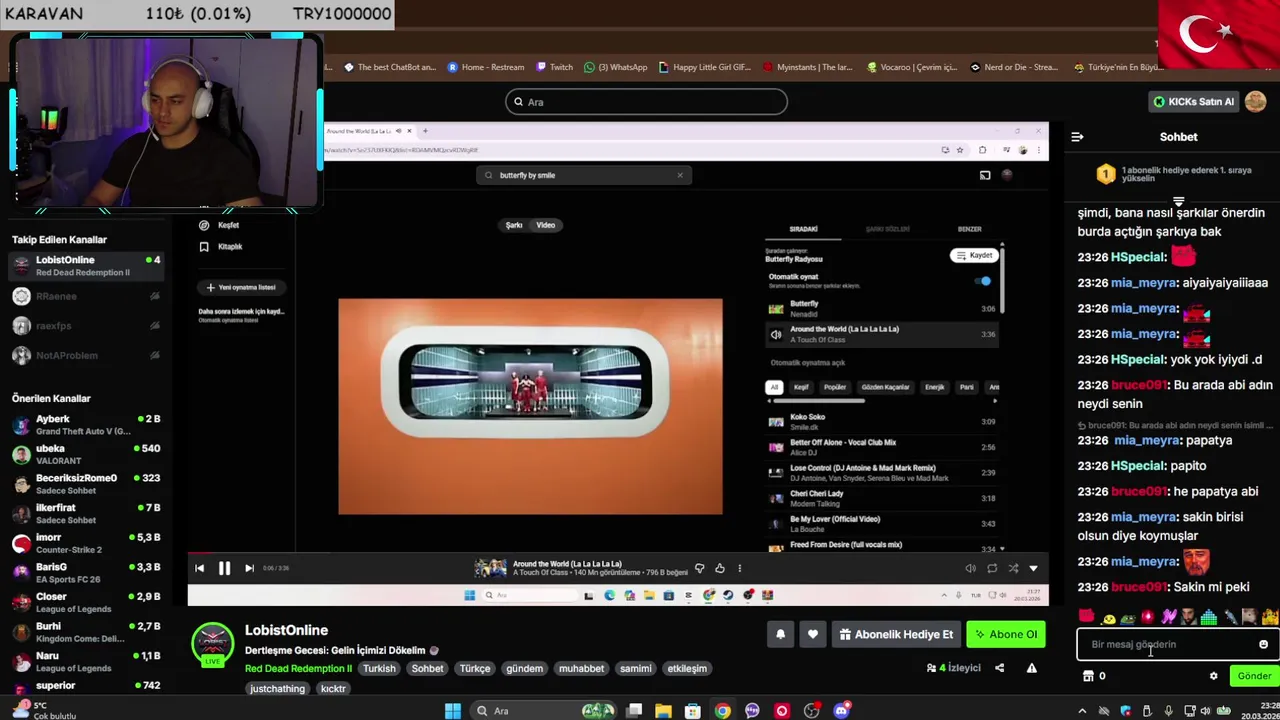
Task: Click KICKs Satın Al button
Action: (x=1194, y=102)
